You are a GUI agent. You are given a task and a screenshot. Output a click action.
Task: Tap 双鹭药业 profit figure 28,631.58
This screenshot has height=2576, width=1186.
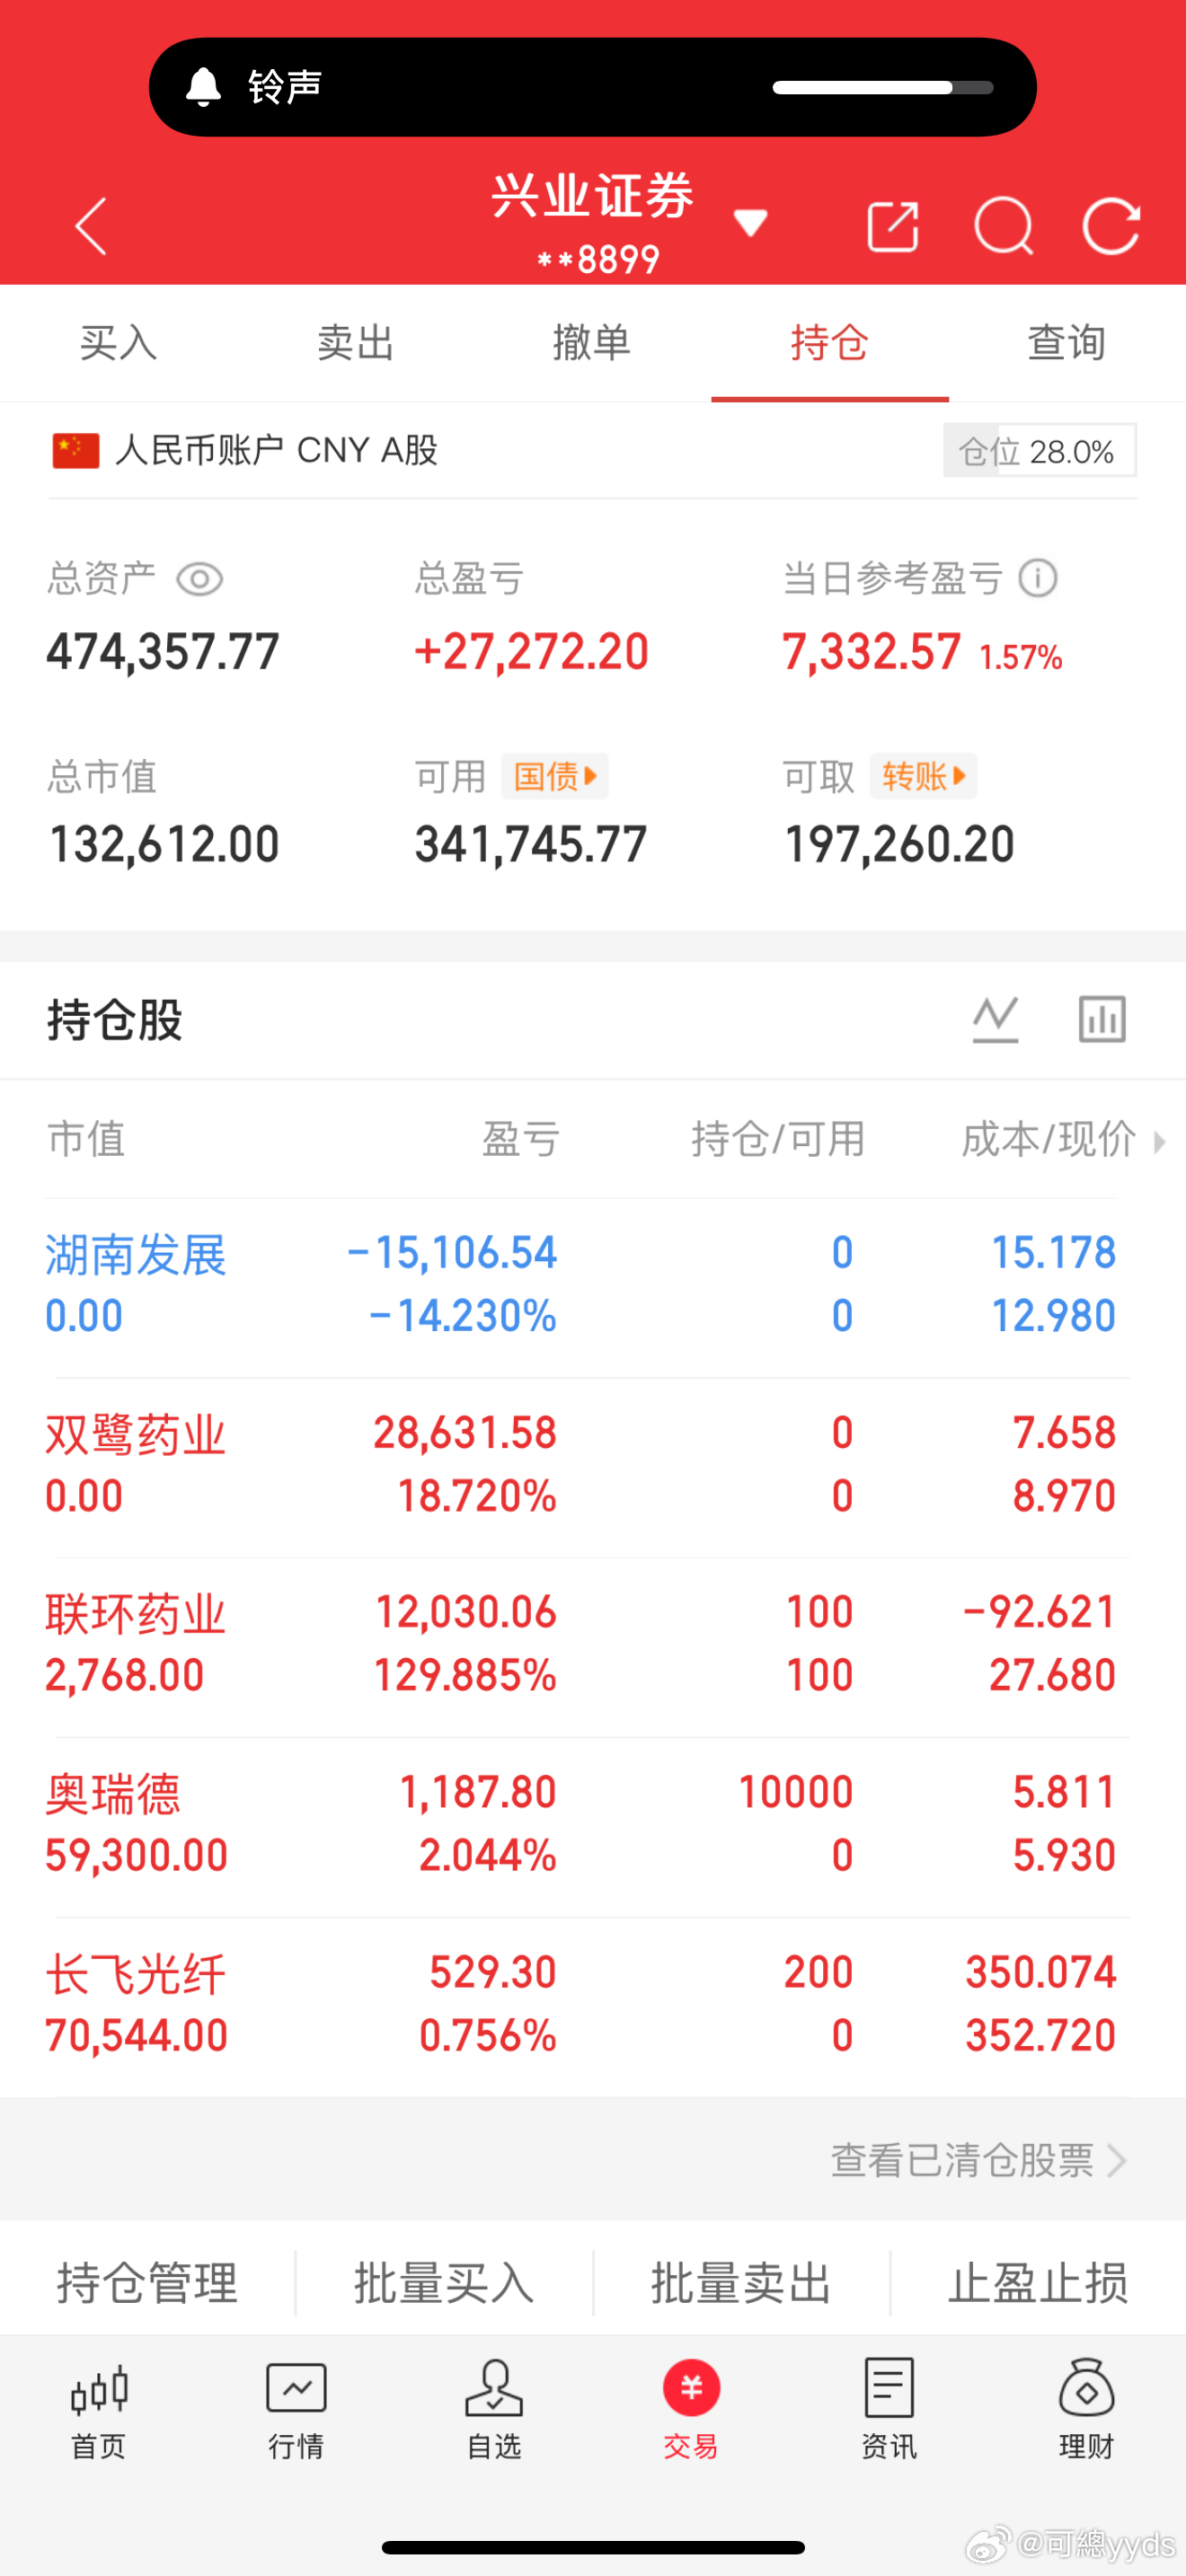tap(465, 1433)
